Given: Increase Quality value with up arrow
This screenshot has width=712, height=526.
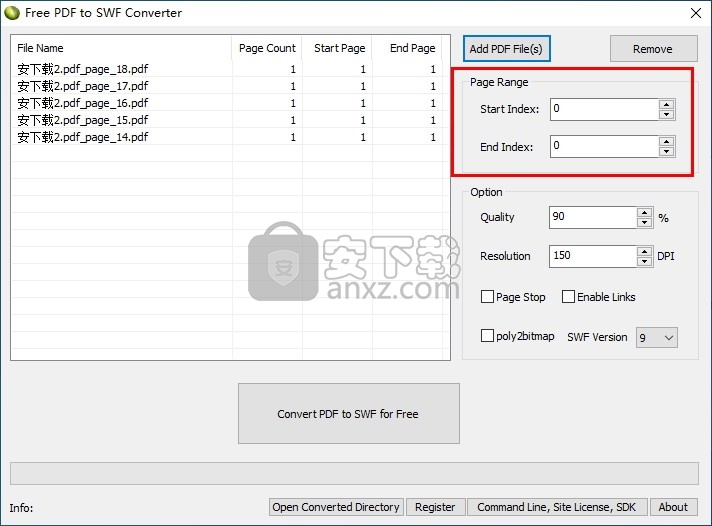Looking at the screenshot, I should 645,212.
